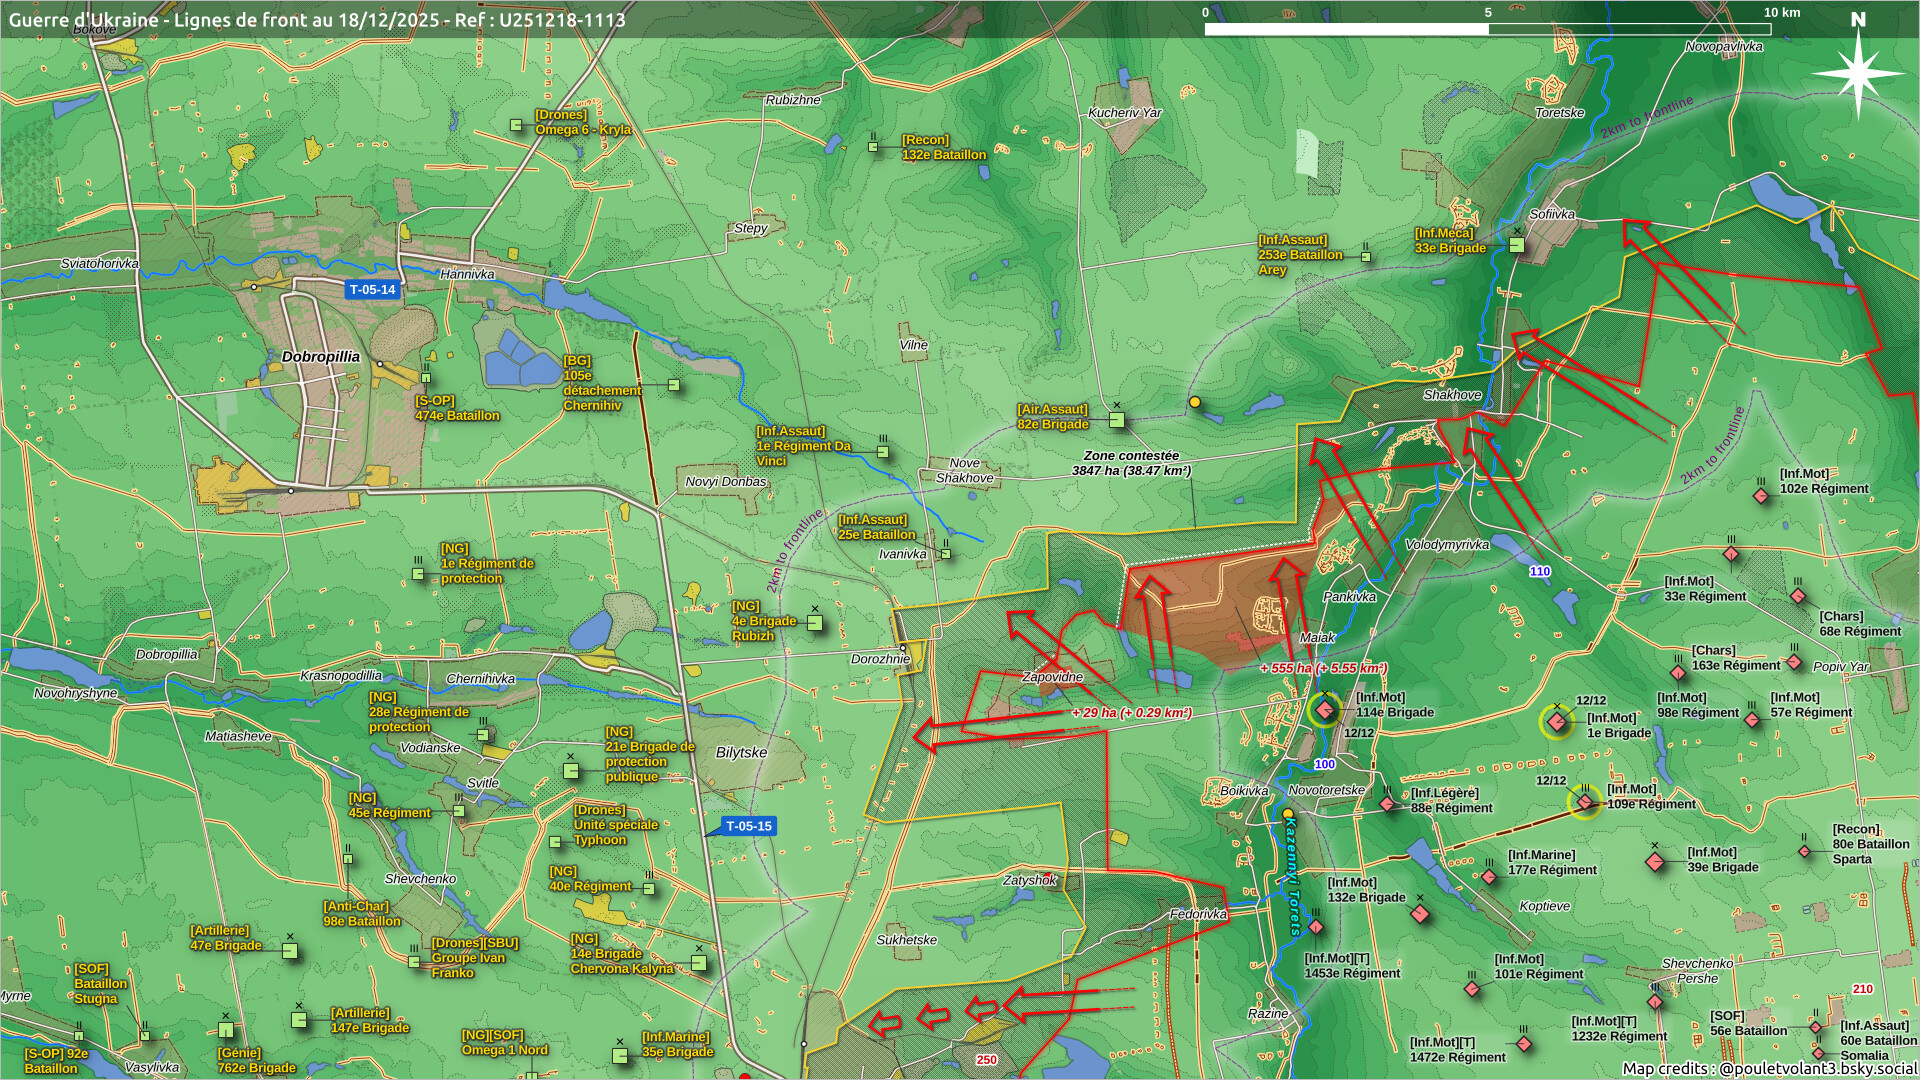Screen dimensions: 1920x1080
Task: Click the 109e Régiment highlighted diamond marker
Action: click(1585, 801)
